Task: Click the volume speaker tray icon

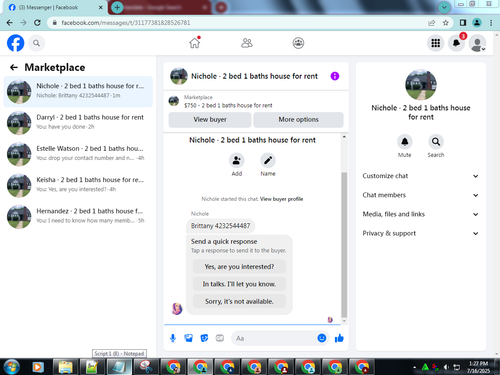Action: pos(446,367)
